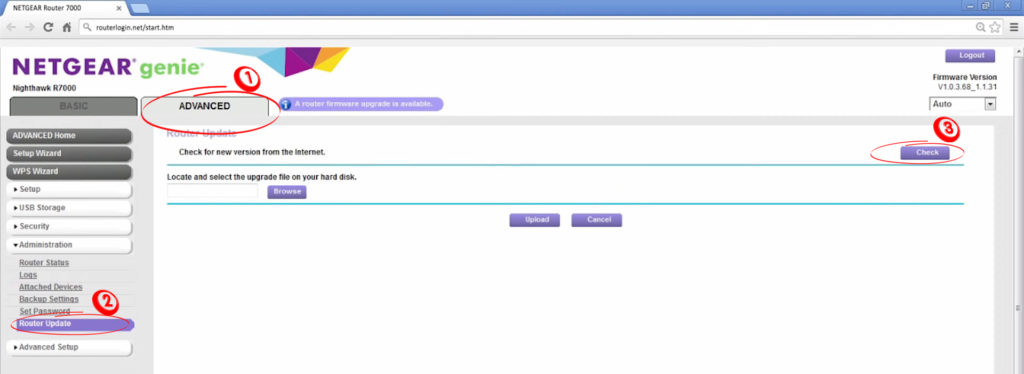Open the Router Status link
1024x374 pixels.
click(44, 263)
